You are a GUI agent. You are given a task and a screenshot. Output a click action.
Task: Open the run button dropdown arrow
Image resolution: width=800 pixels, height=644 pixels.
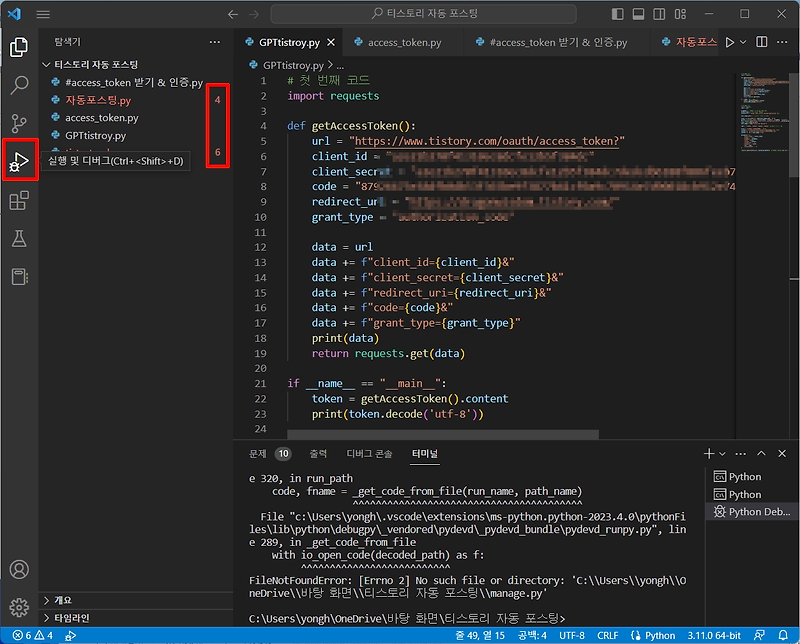point(744,42)
